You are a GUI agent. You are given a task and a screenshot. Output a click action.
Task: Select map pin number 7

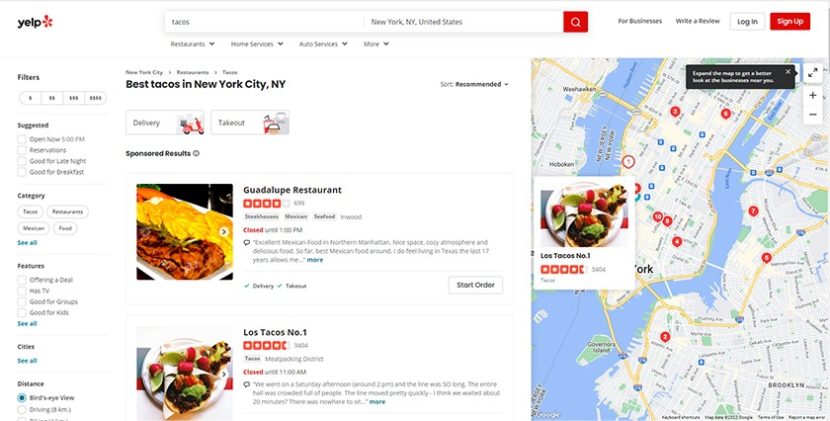(x=753, y=211)
